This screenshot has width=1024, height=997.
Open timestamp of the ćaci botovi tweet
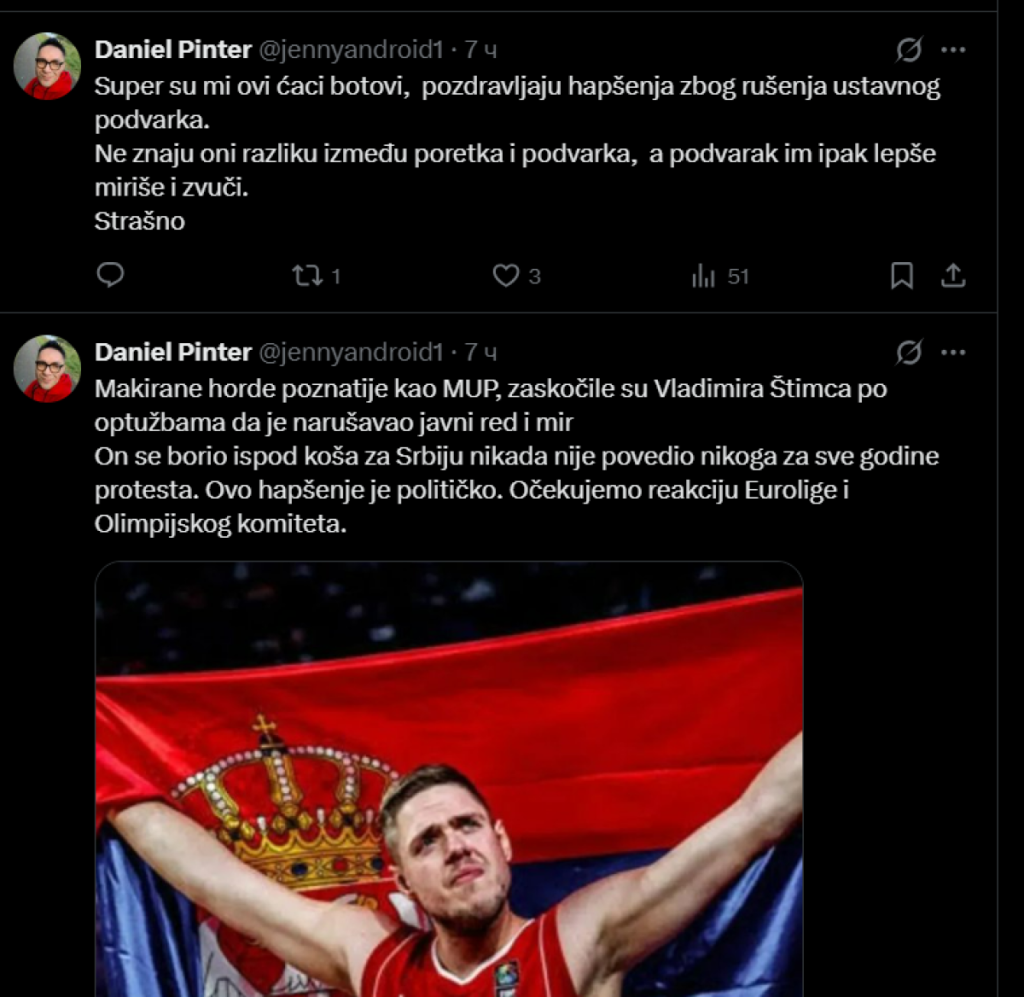480,49
